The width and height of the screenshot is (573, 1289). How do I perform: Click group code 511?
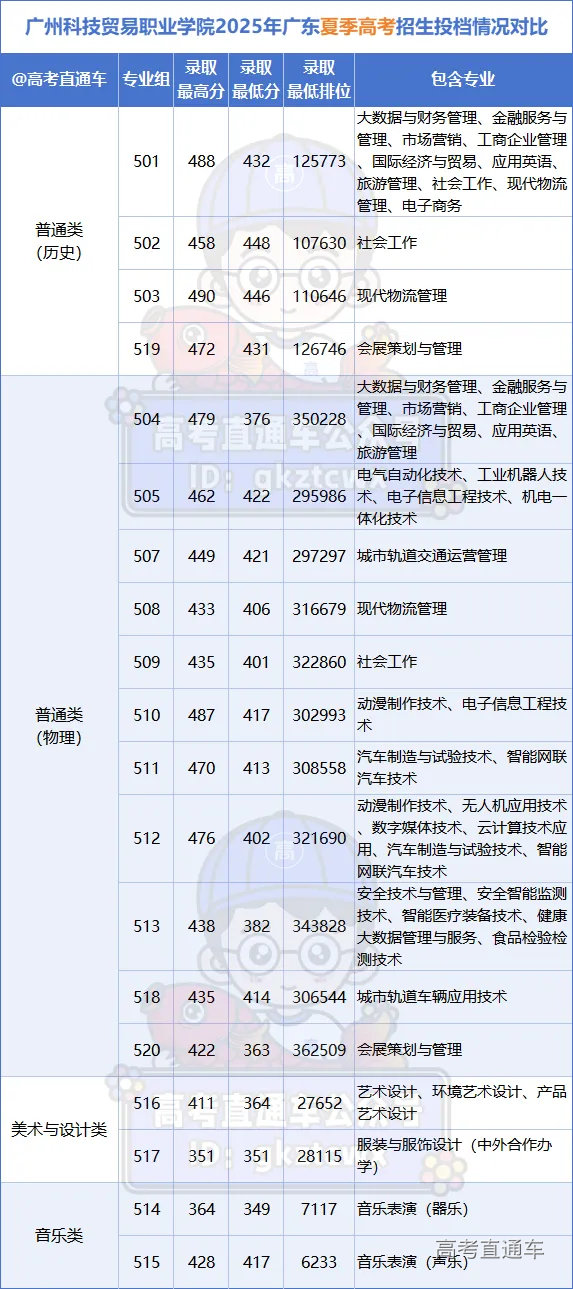146,768
